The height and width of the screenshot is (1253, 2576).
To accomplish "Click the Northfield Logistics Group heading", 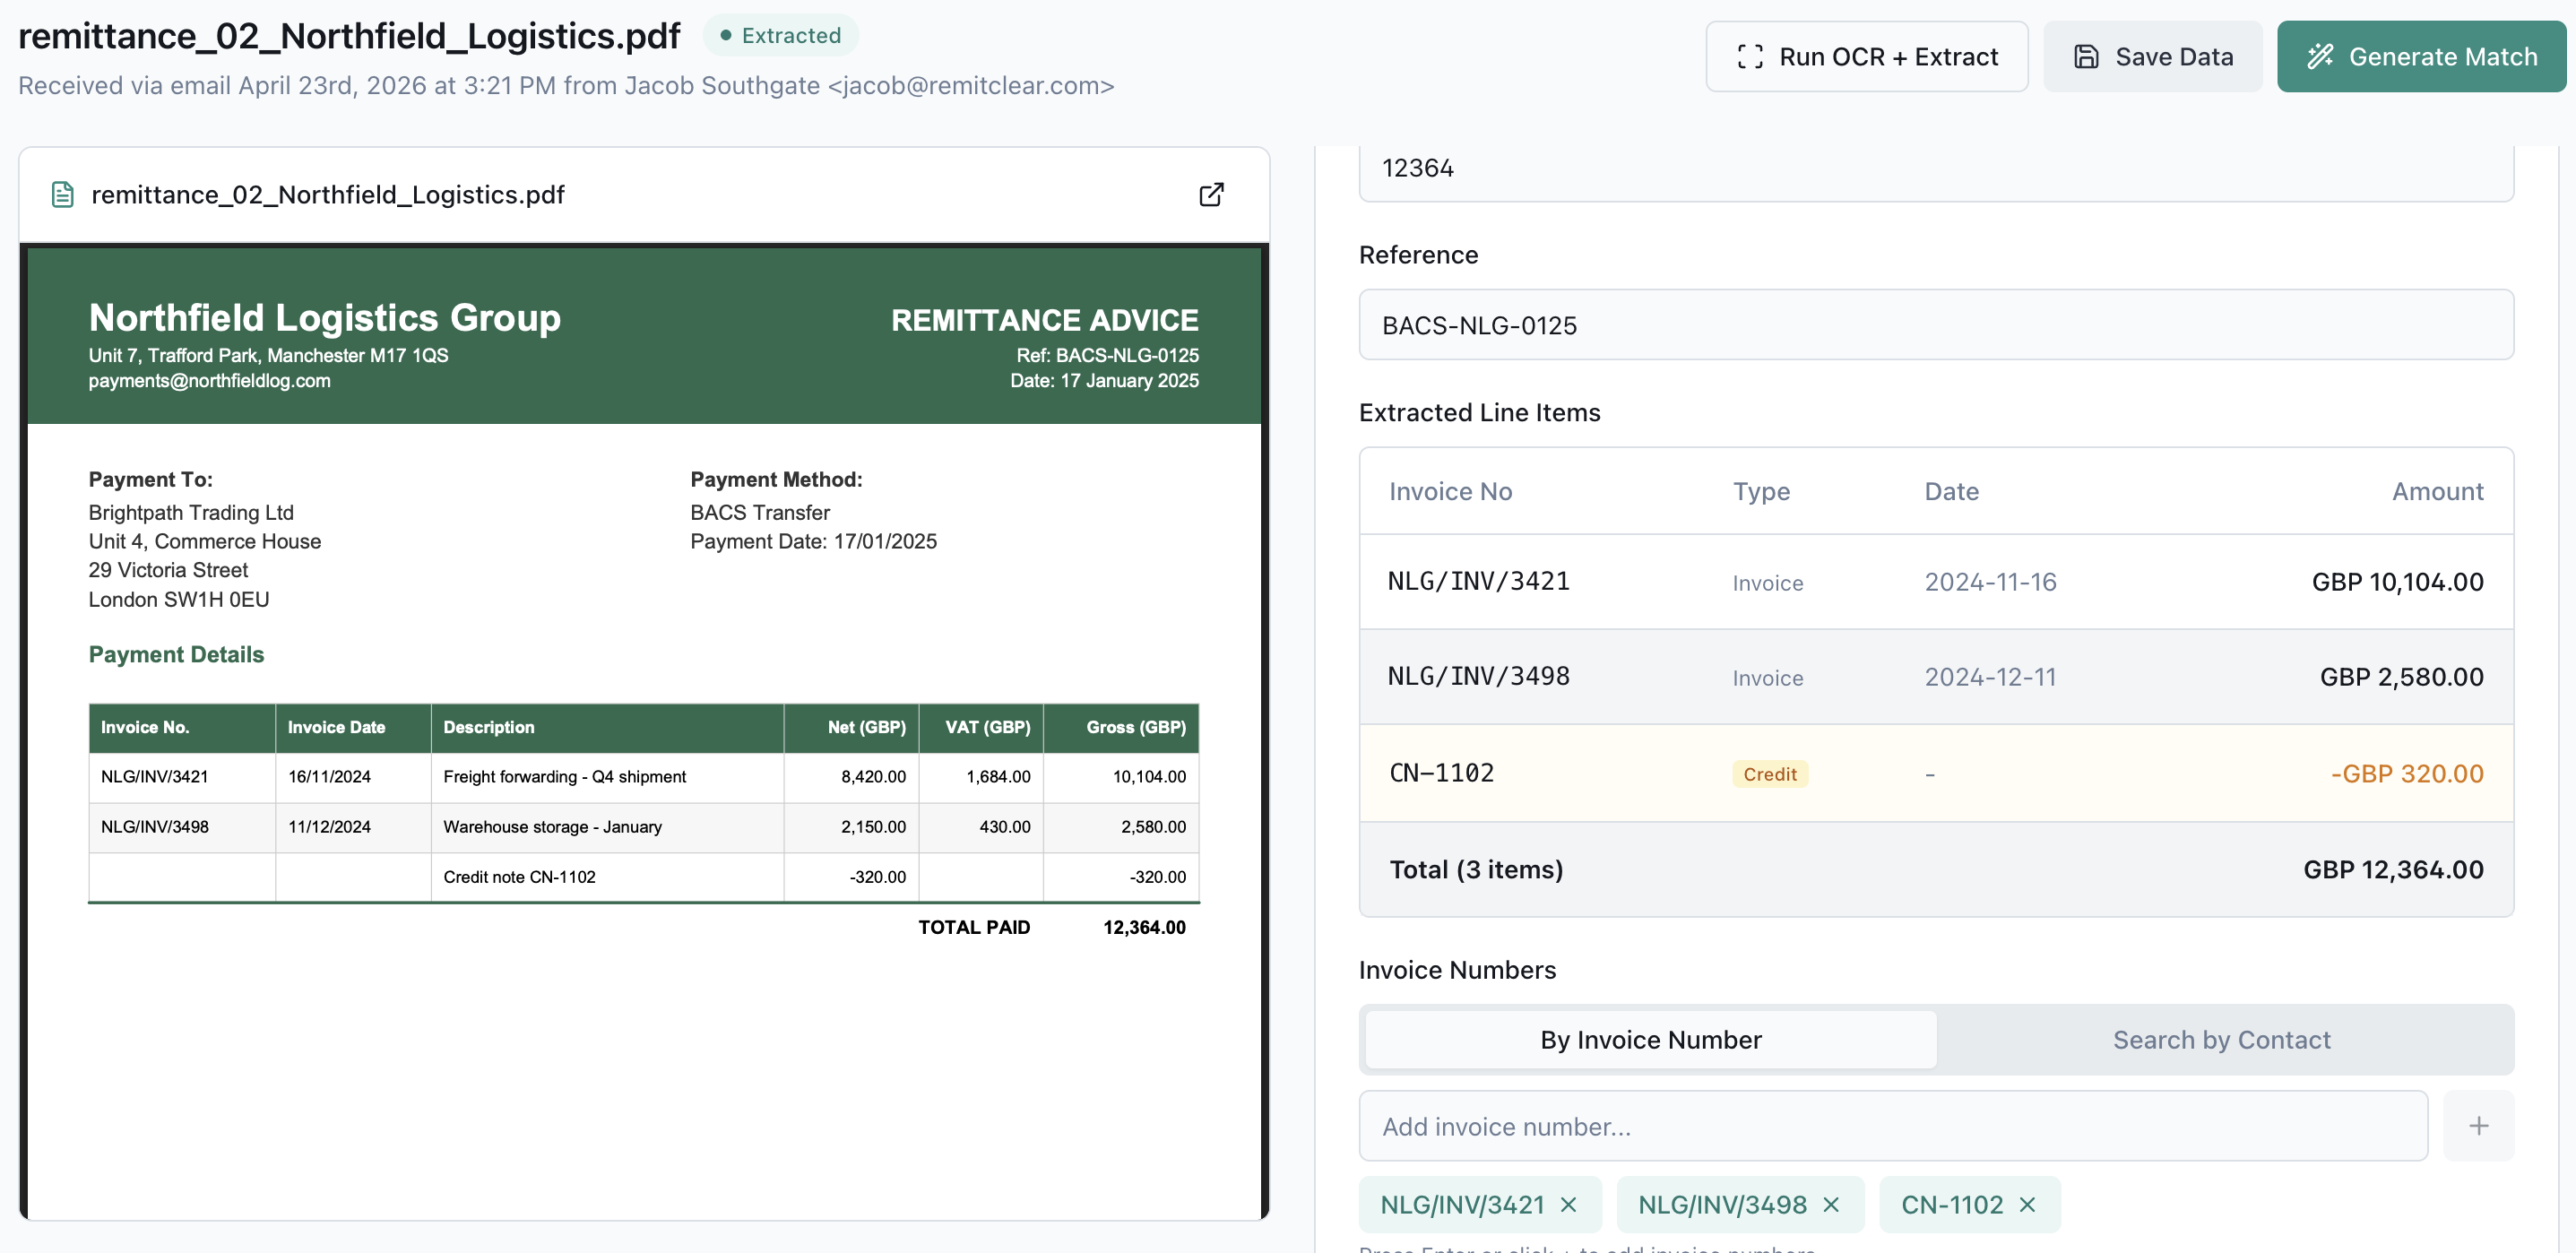I will (x=324, y=317).
